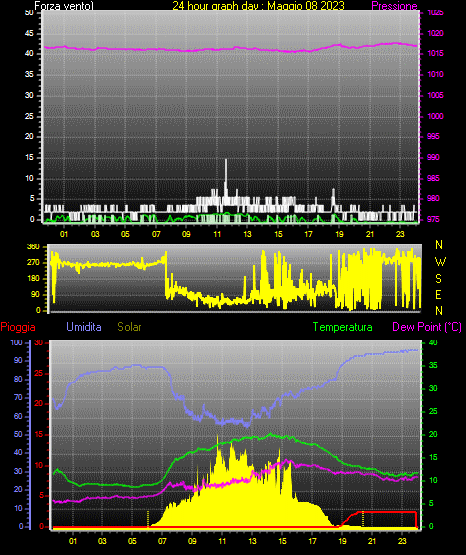Viewport: 466px width, 555px height.
Task: Click the tall wind gust spike near 11
Action: tap(226, 177)
